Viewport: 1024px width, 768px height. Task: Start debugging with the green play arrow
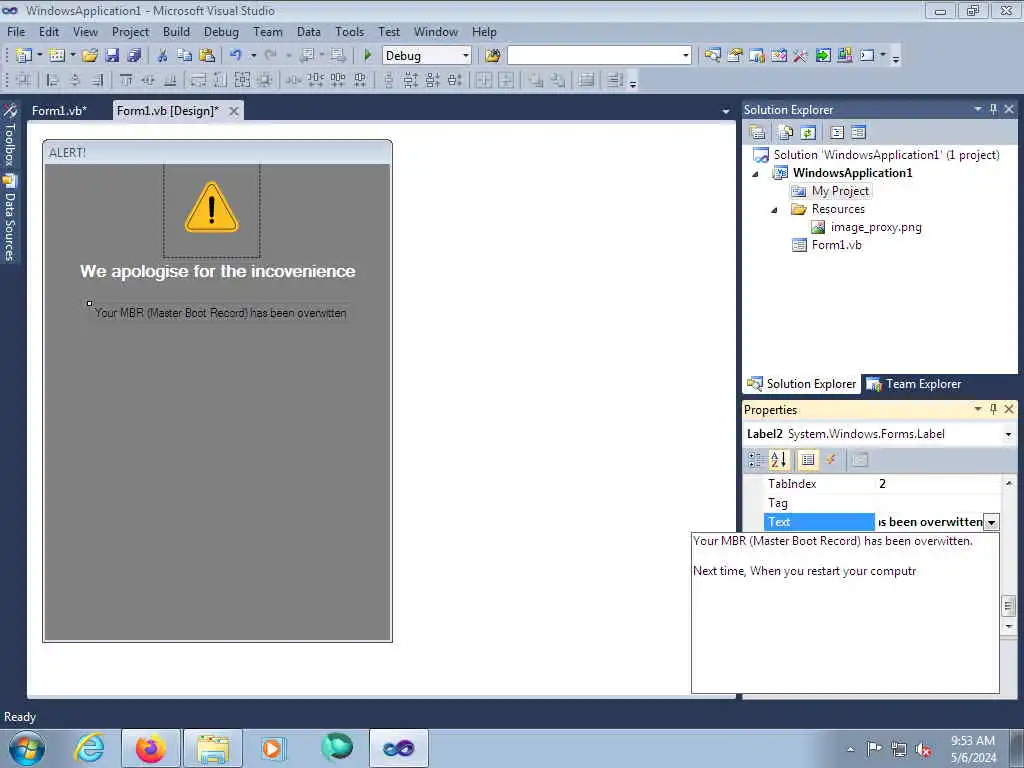click(x=368, y=56)
